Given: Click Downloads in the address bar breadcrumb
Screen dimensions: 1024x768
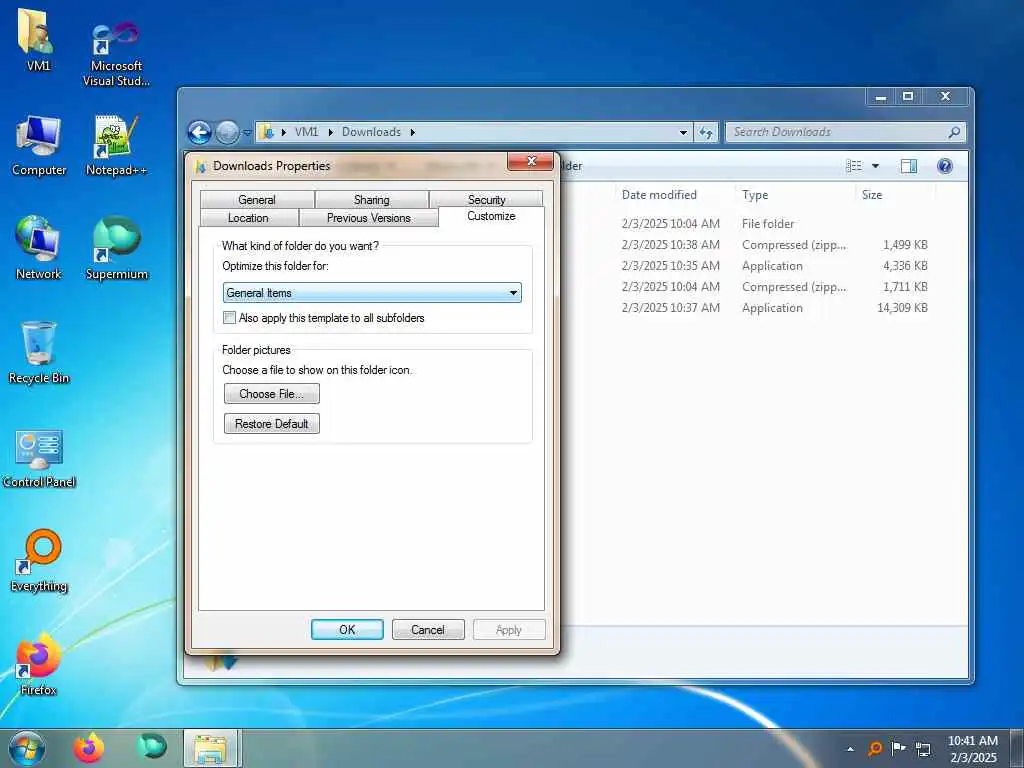Looking at the screenshot, I should click(371, 132).
